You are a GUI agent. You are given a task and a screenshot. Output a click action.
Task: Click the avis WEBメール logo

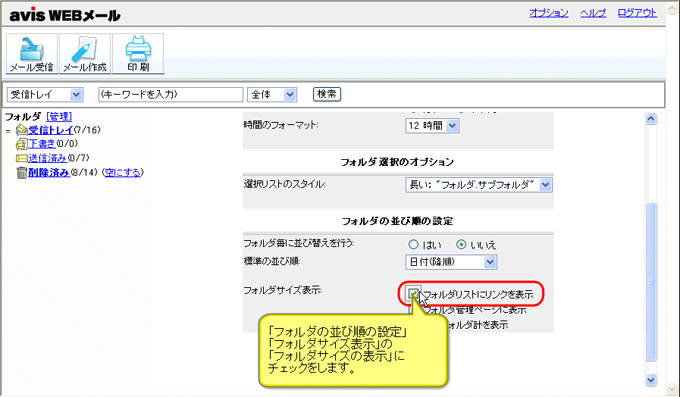65,16
